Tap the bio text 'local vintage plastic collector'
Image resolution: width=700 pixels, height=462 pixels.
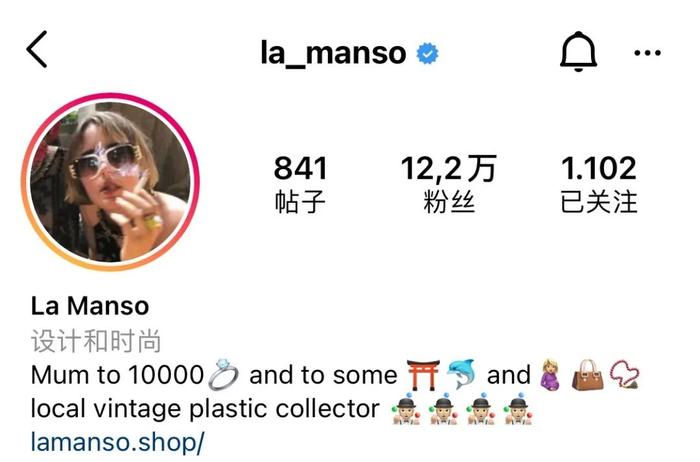coord(205,408)
